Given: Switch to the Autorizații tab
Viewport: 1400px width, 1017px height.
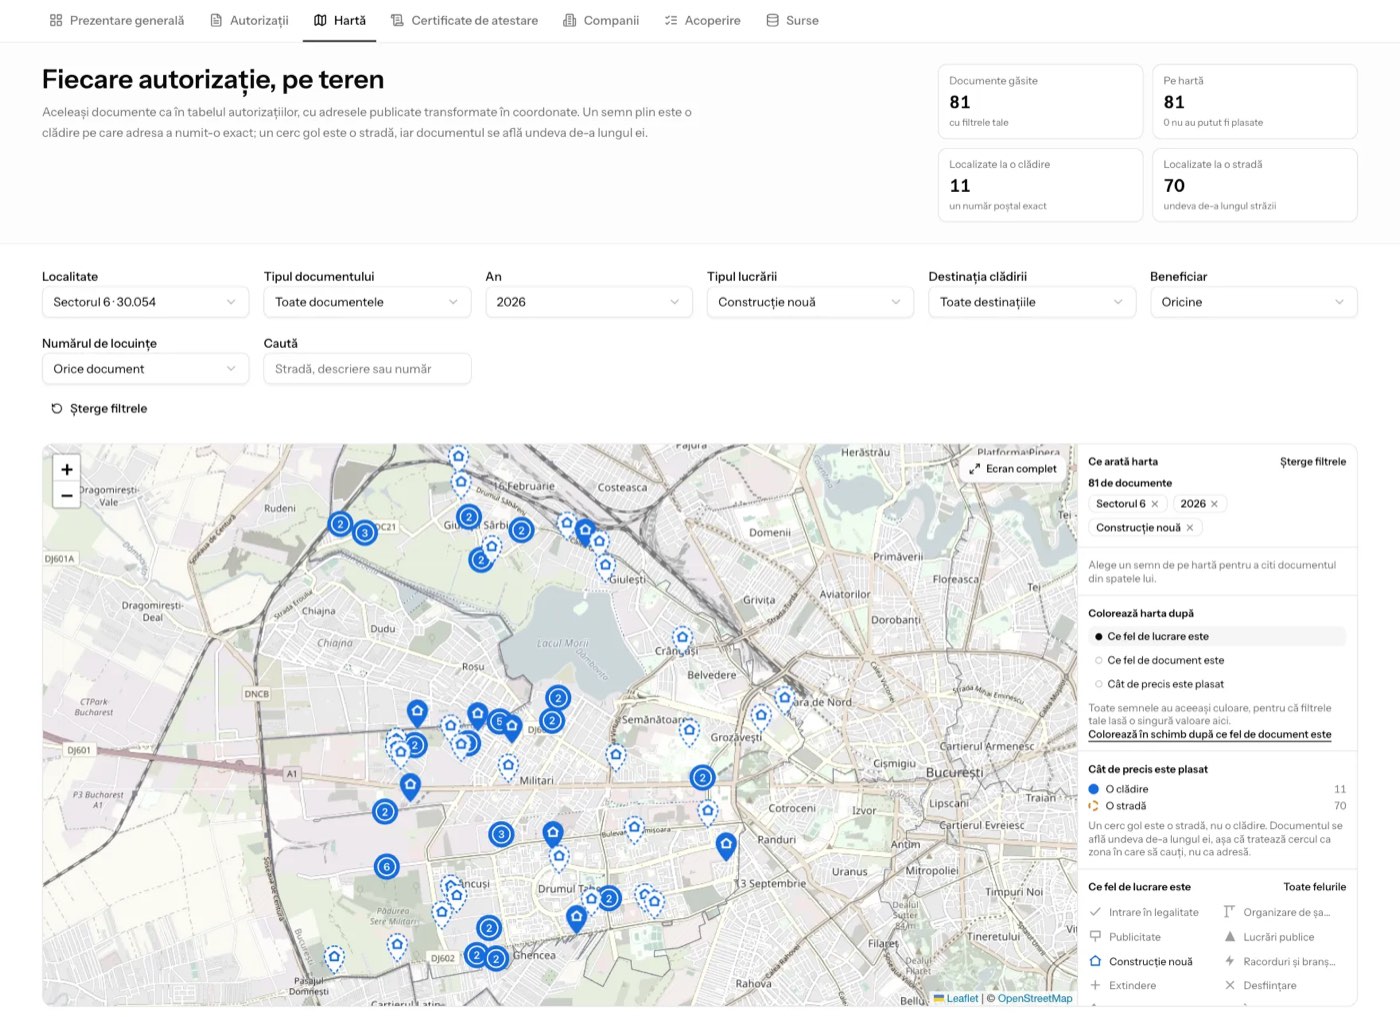Looking at the screenshot, I should pos(249,20).
